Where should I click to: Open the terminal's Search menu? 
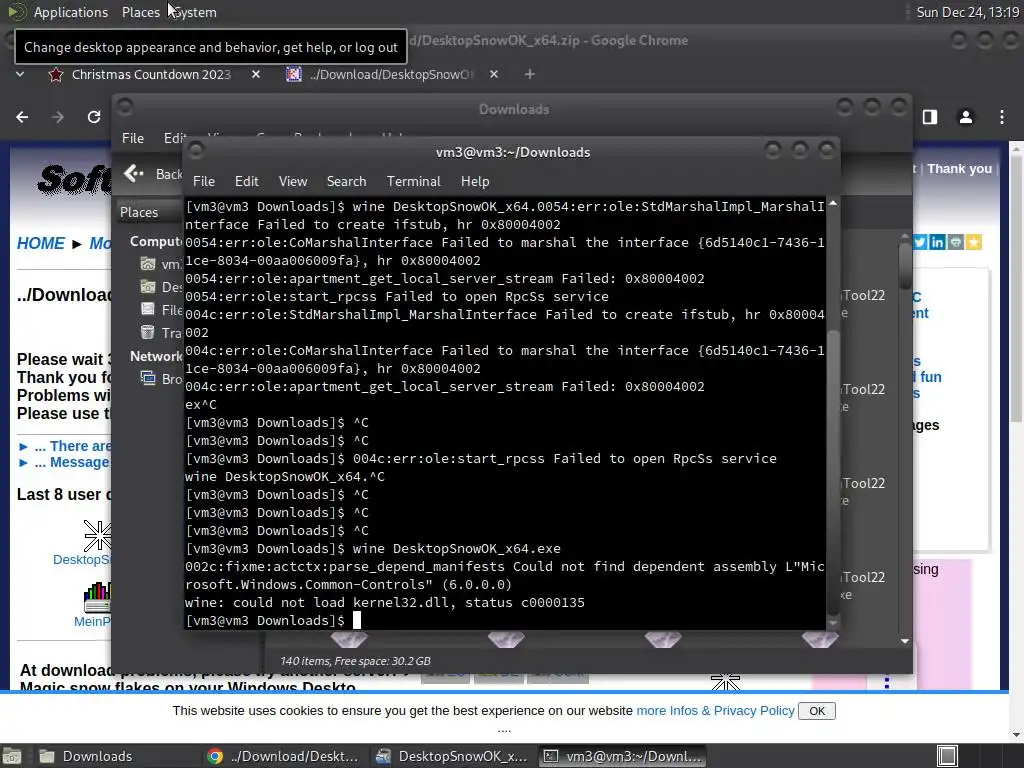pyautogui.click(x=346, y=182)
